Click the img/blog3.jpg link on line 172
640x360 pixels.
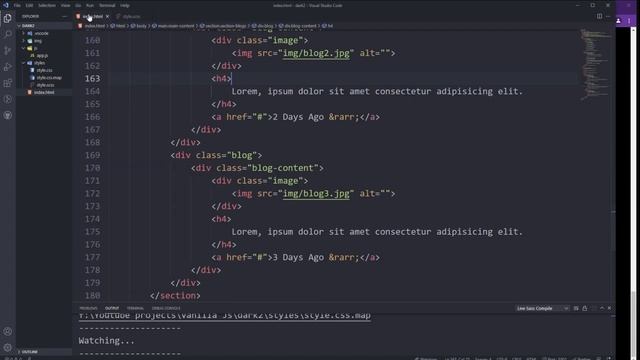pyautogui.click(x=316, y=193)
